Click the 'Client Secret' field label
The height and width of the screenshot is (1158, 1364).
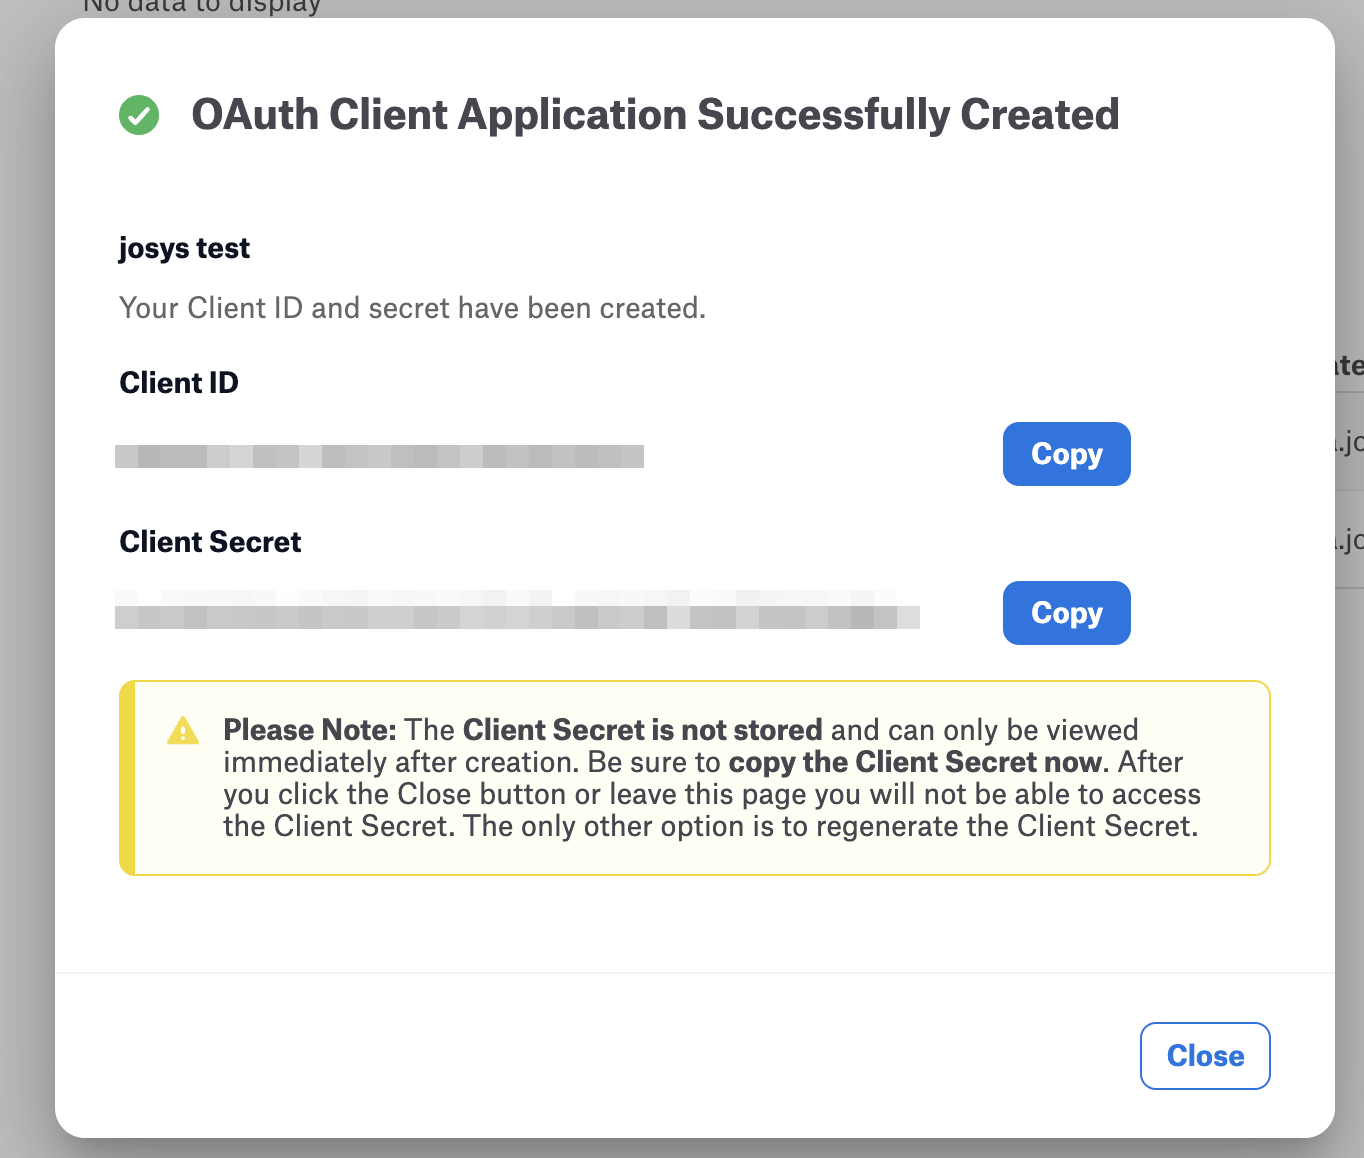tap(210, 542)
